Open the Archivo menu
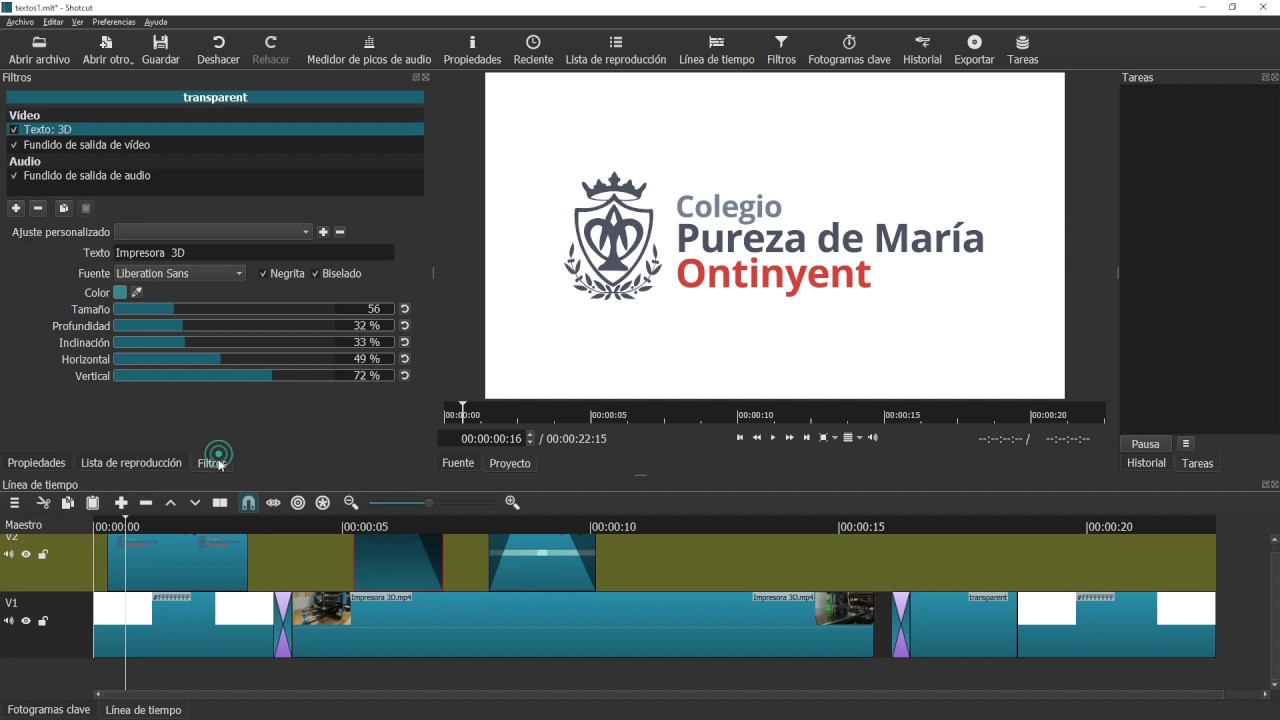Image resolution: width=1280 pixels, height=720 pixels. 20,22
